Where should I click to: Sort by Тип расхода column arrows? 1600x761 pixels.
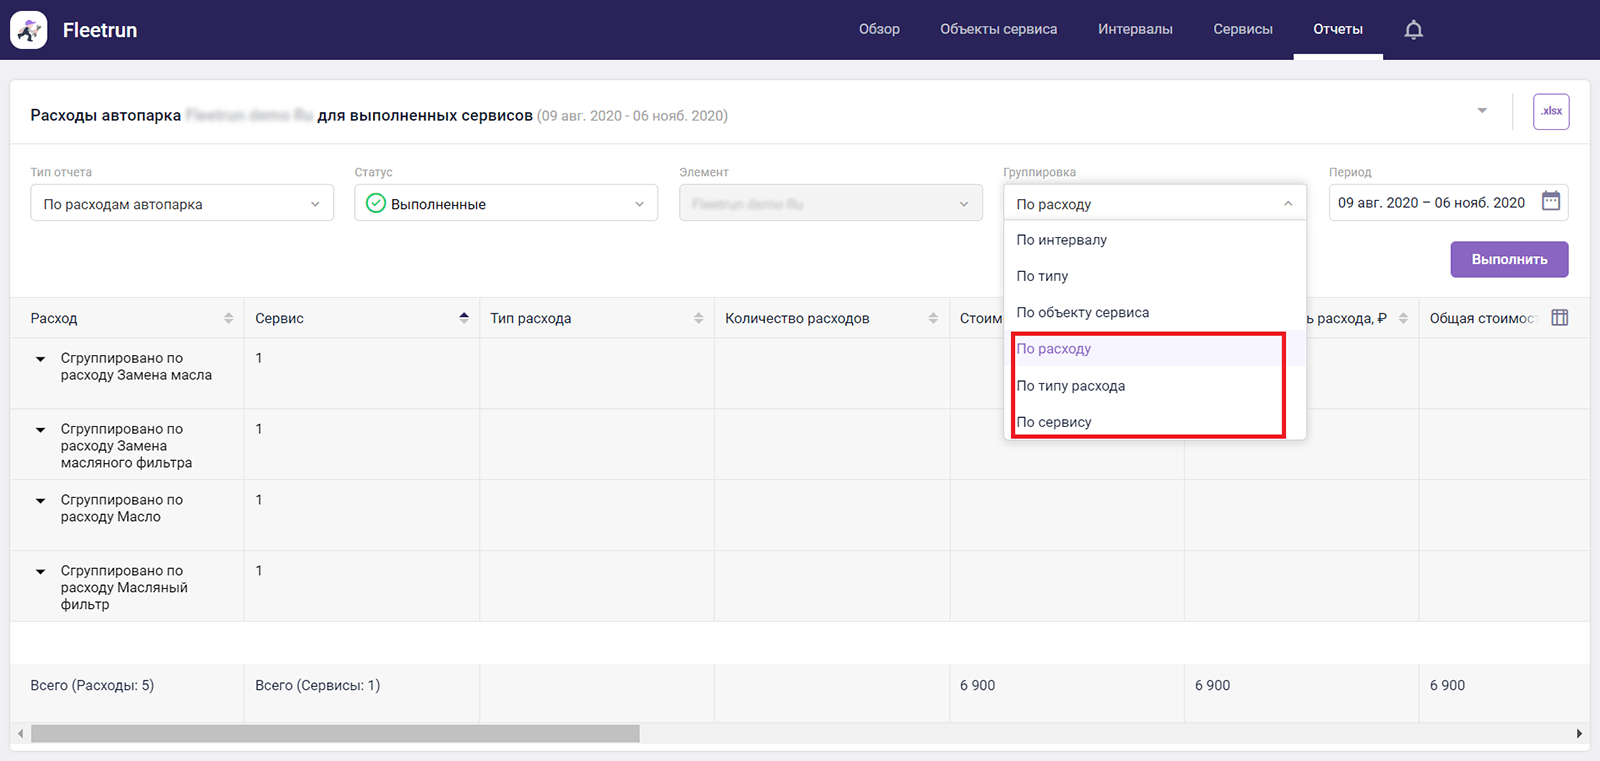pos(698,318)
